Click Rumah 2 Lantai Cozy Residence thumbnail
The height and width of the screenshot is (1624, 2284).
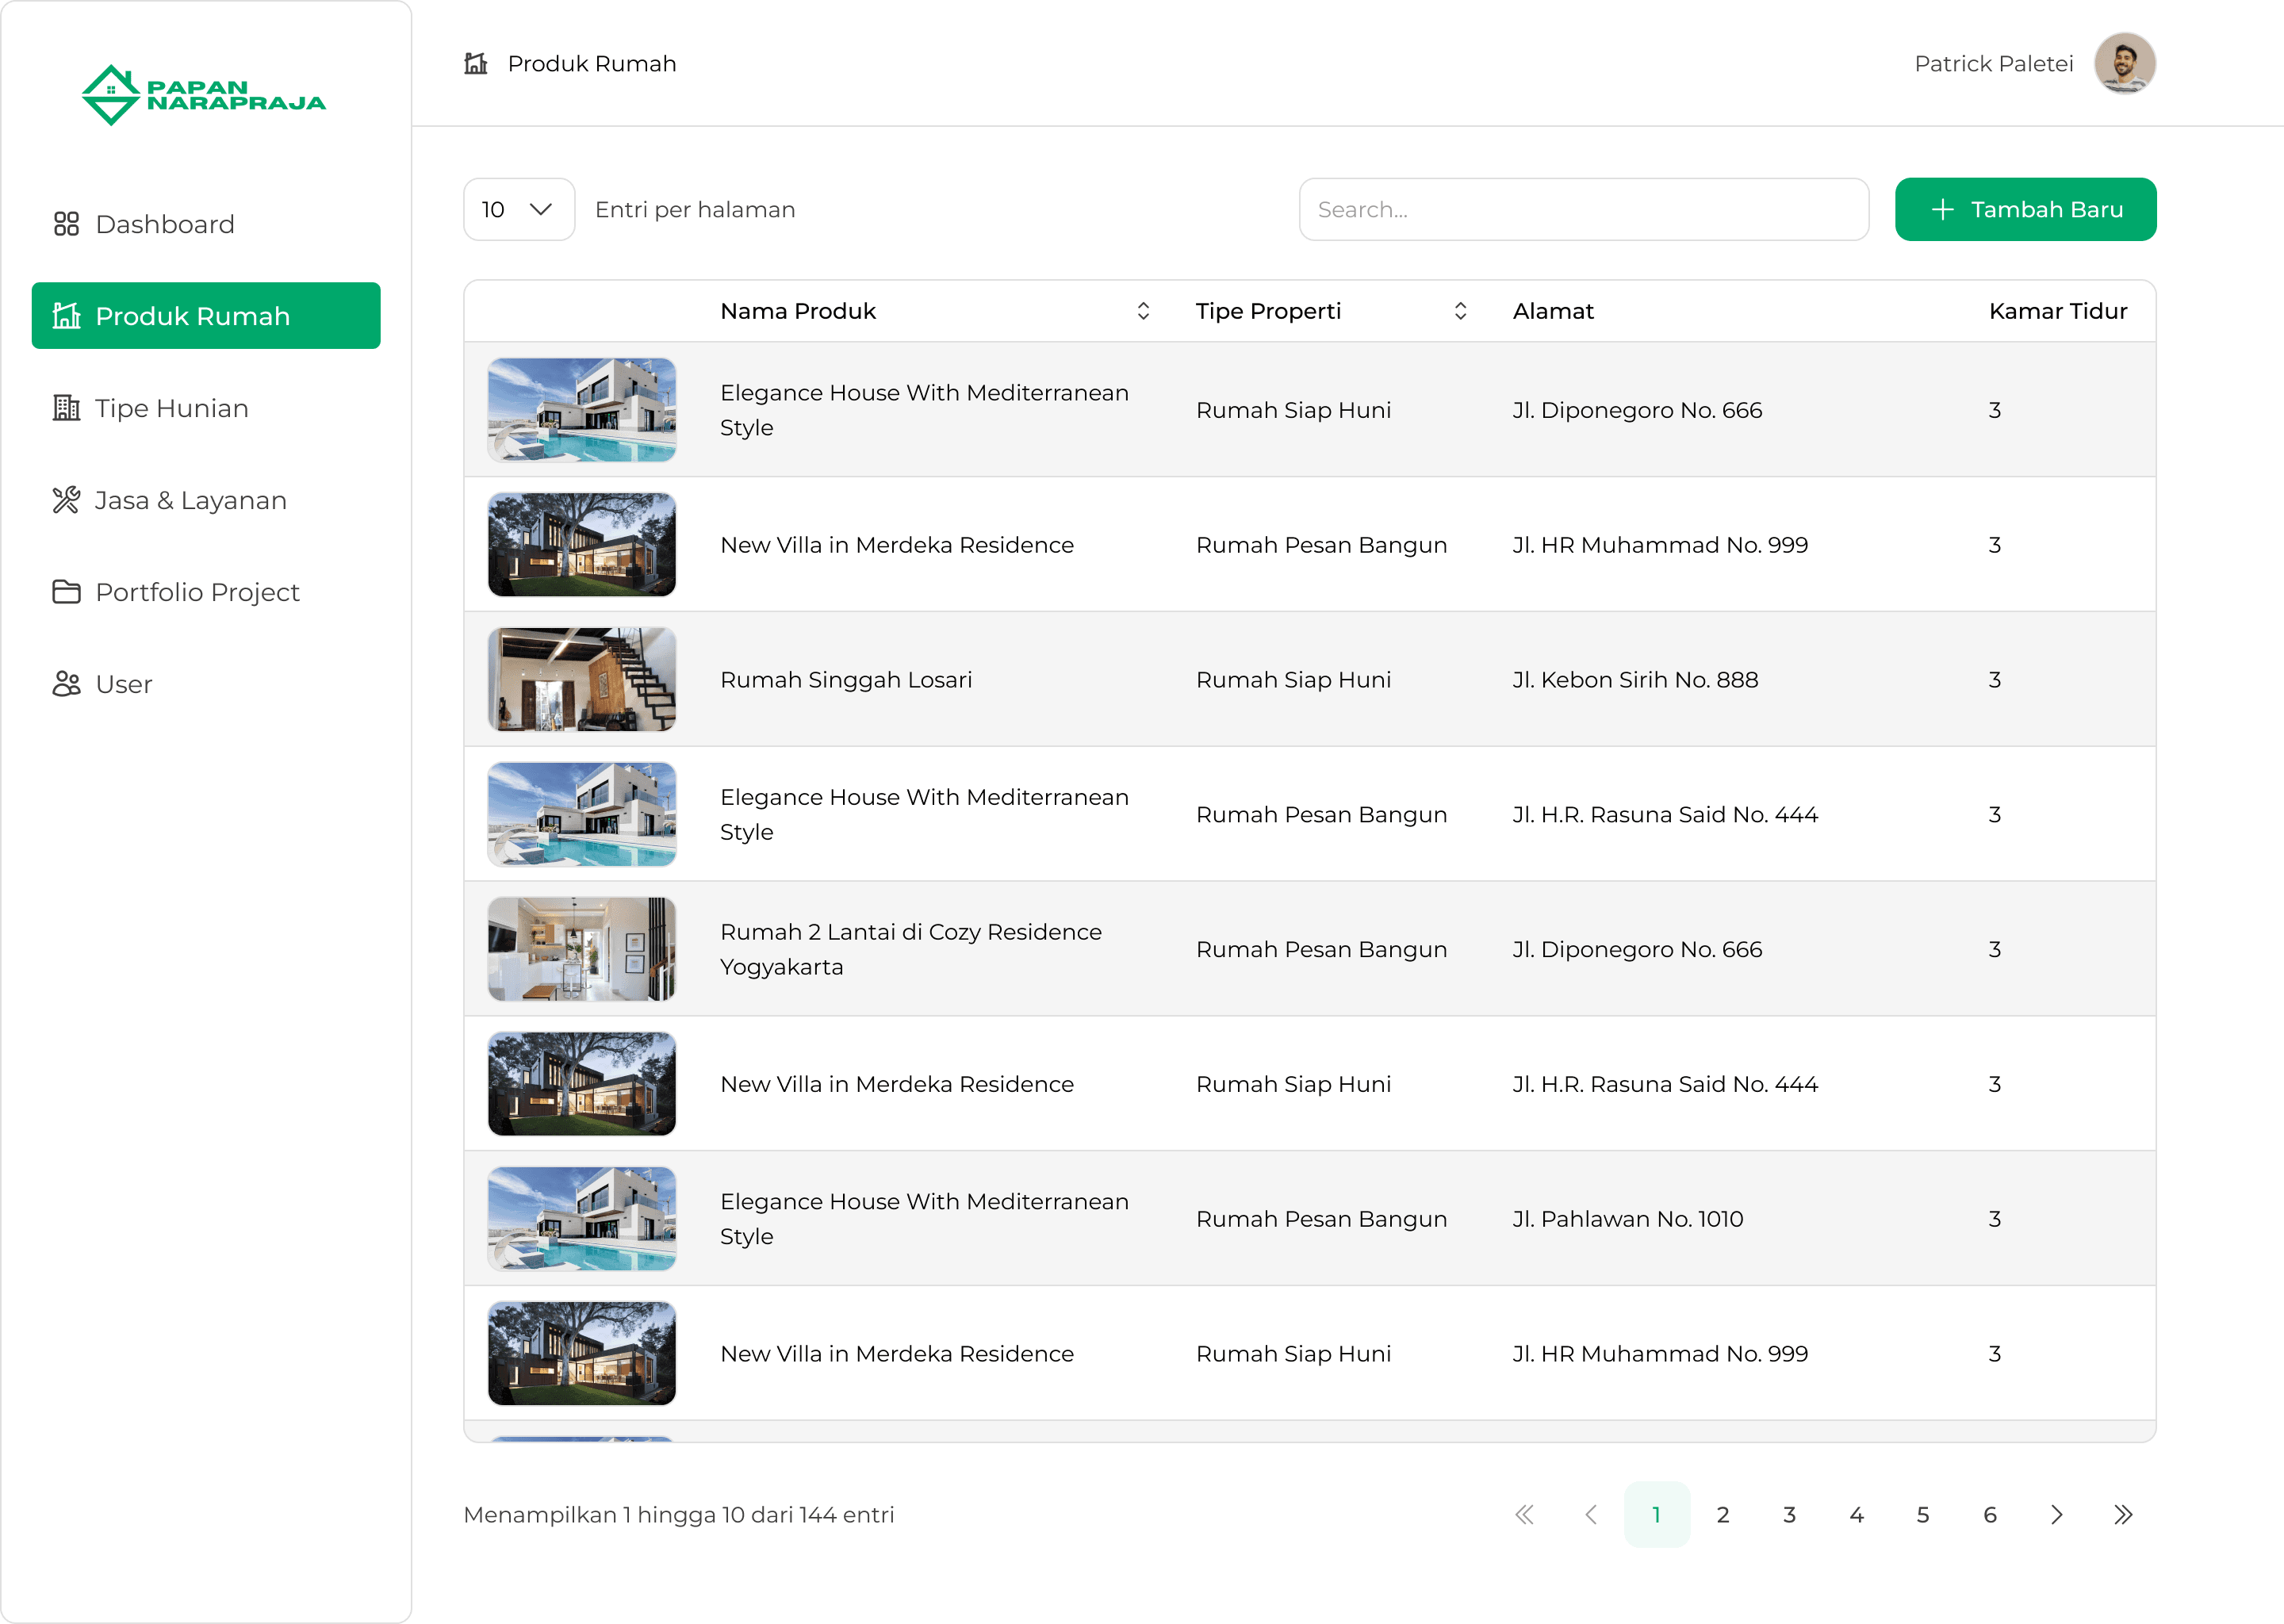581,949
